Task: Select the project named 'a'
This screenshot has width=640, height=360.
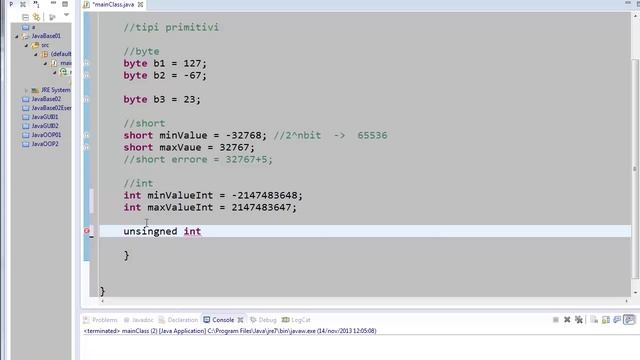Action: coord(33,27)
